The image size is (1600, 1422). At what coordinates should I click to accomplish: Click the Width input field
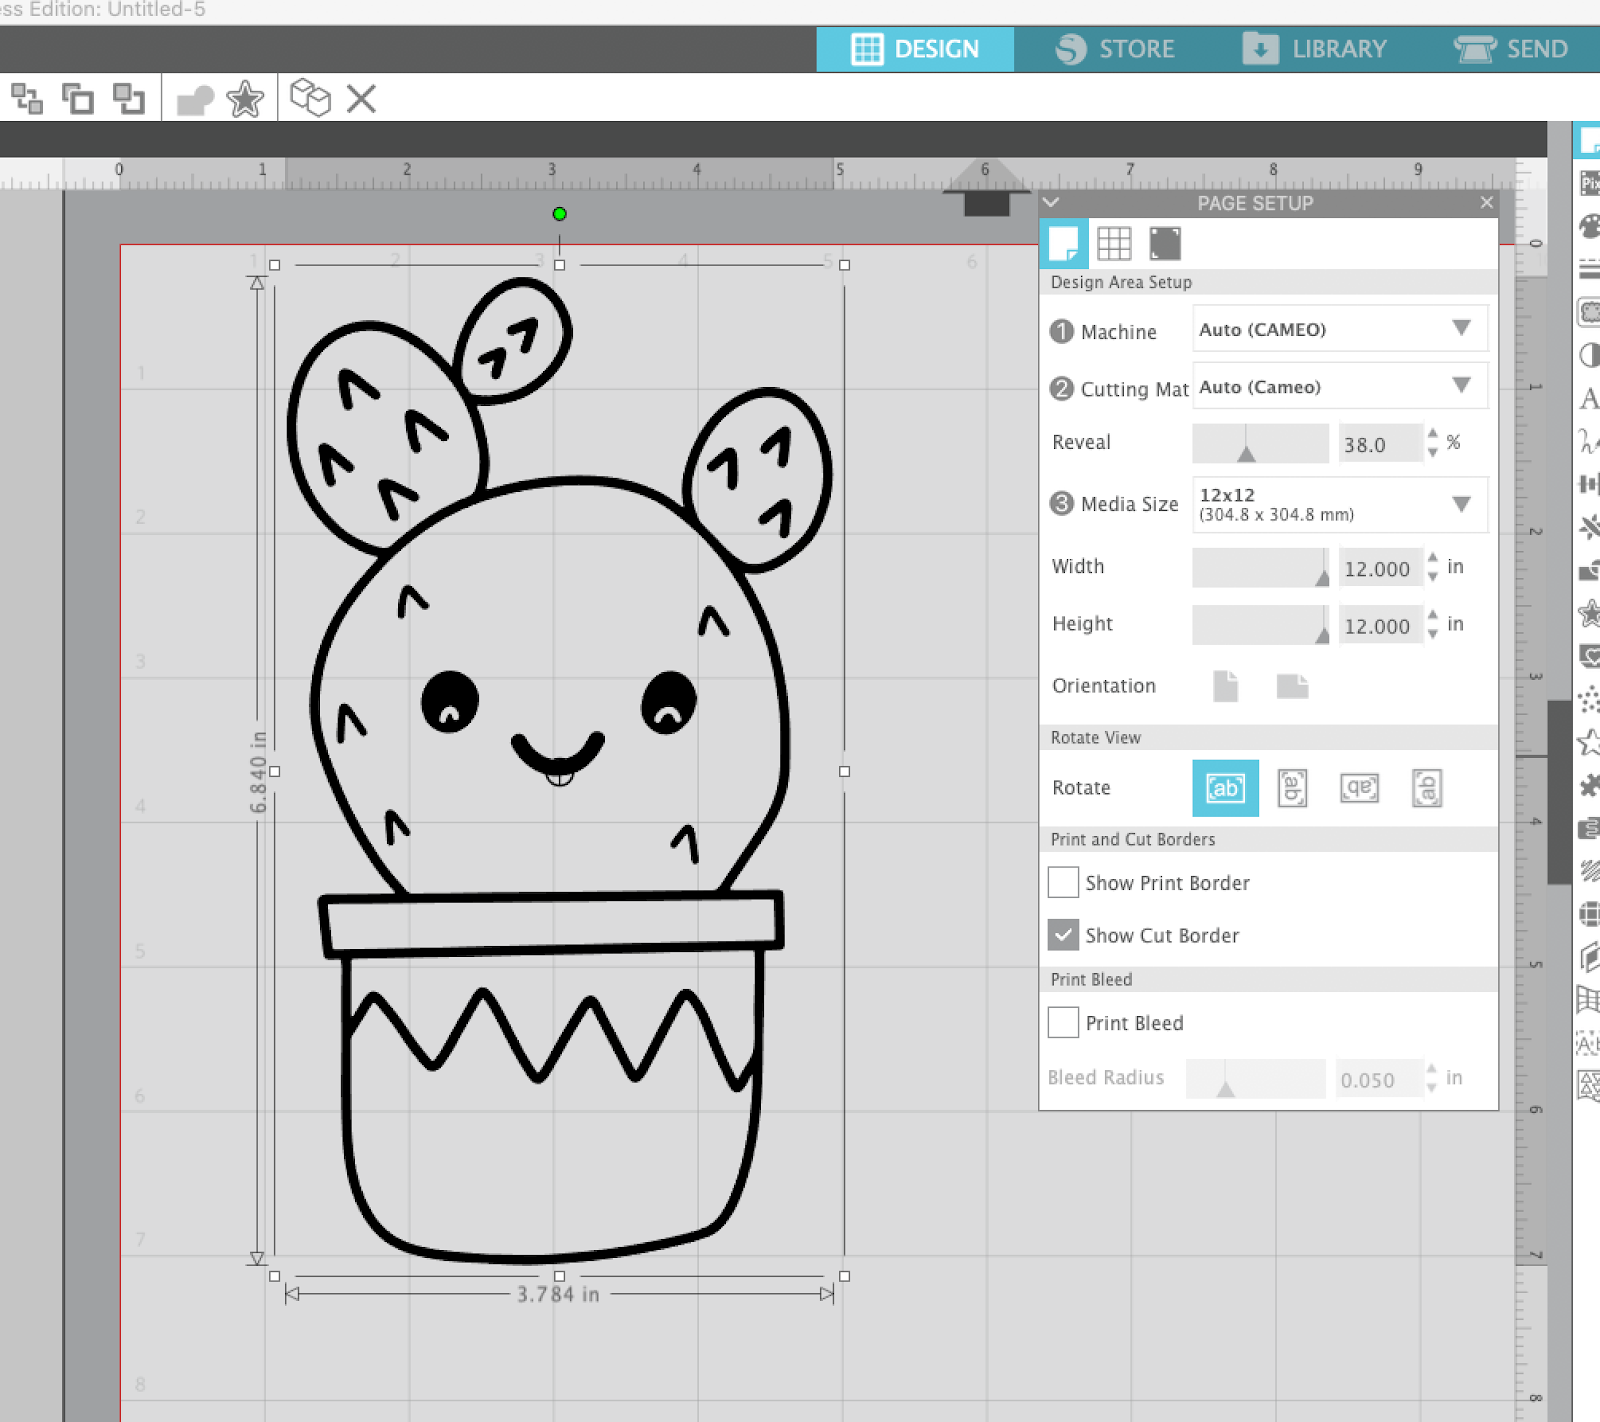click(1380, 568)
